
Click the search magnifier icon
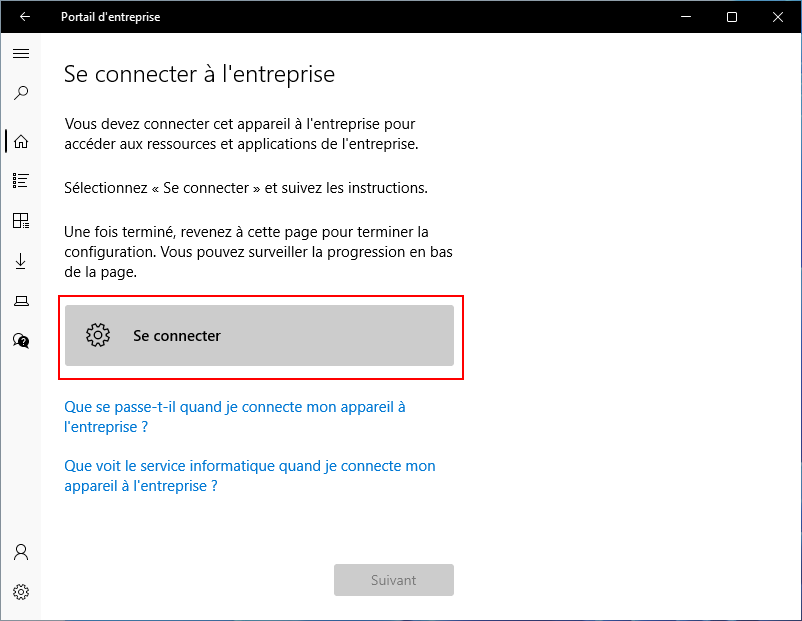(21, 93)
